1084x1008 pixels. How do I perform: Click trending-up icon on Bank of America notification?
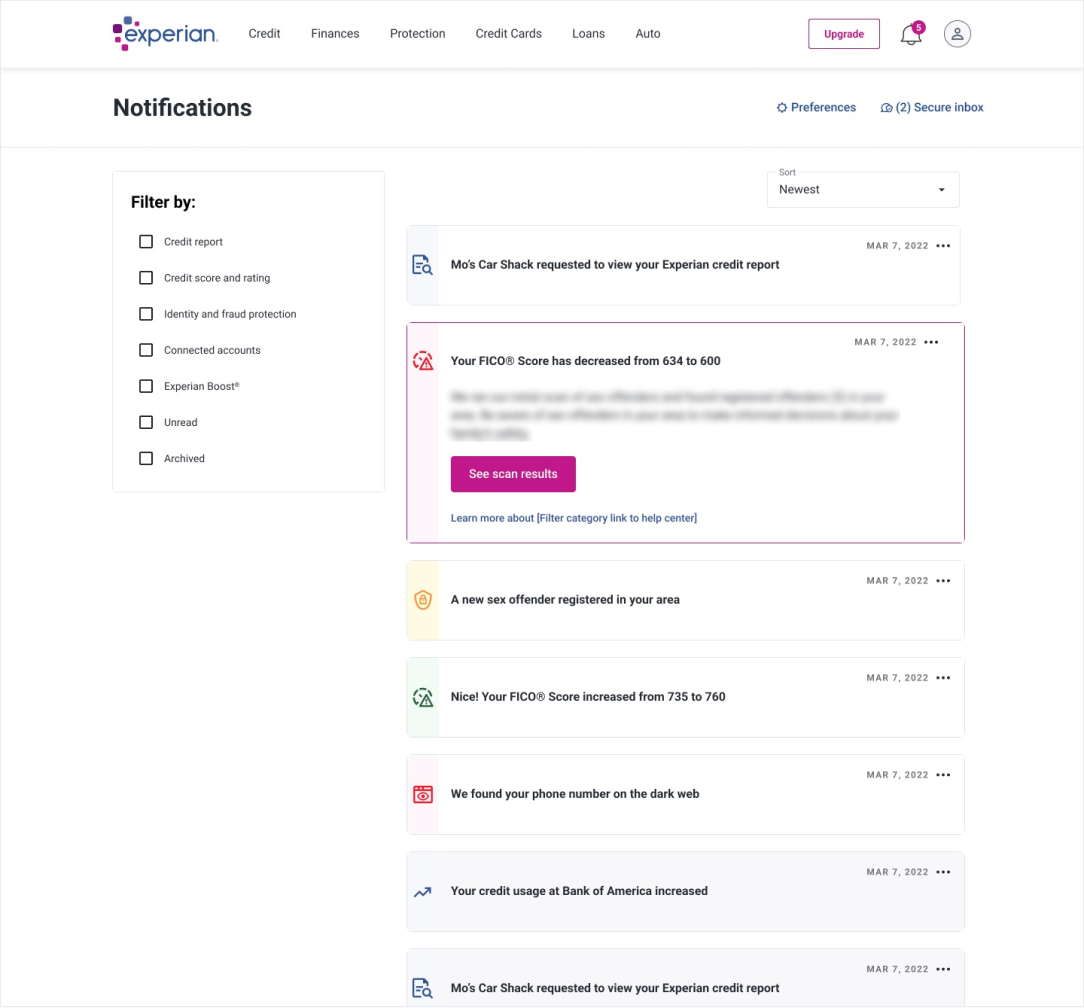(422, 892)
